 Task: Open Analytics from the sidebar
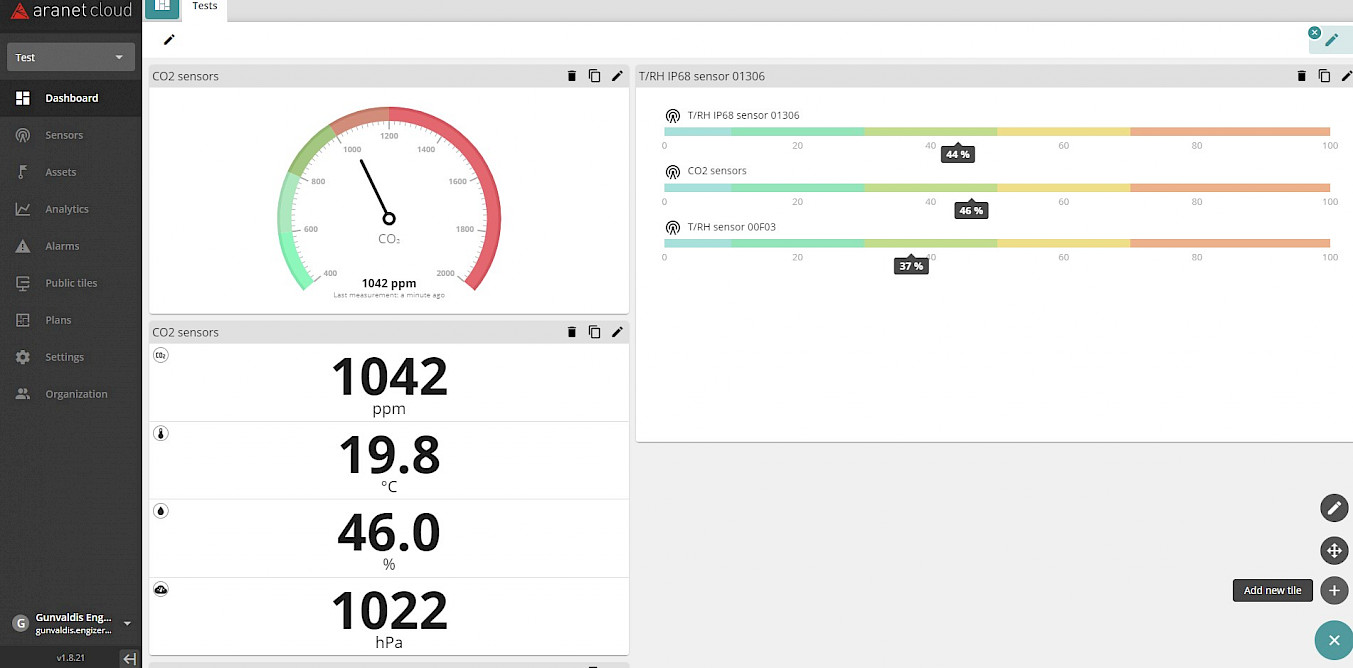coord(66,209)
